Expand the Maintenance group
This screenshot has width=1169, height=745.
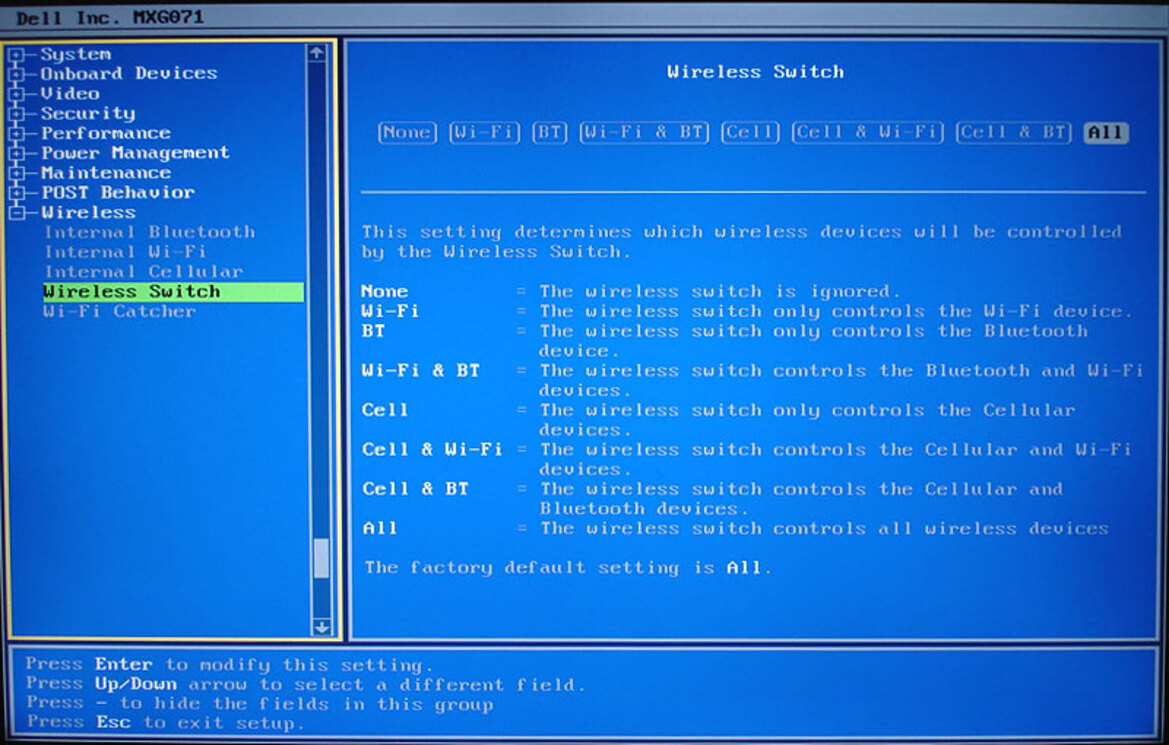click(16, 173)
